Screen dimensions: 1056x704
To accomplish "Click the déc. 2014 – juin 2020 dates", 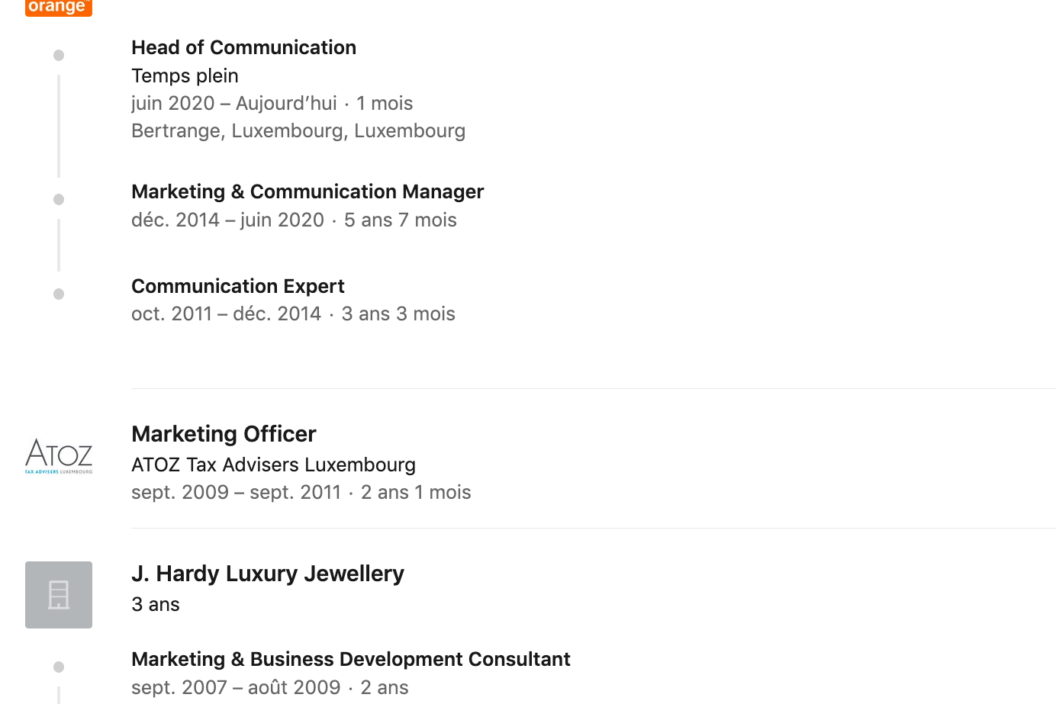I will [x=227, y=220].
